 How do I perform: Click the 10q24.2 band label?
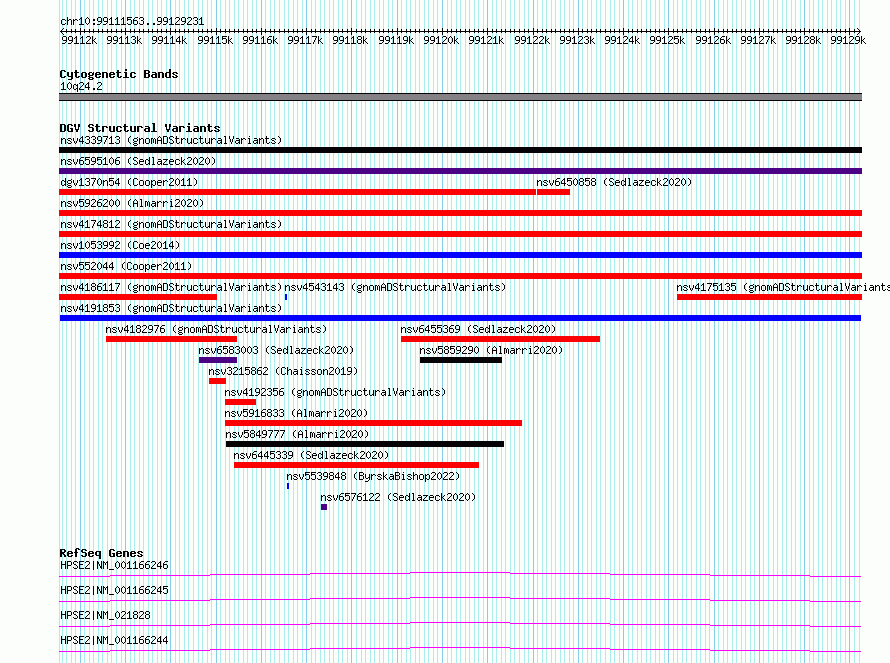coord(81,86)
